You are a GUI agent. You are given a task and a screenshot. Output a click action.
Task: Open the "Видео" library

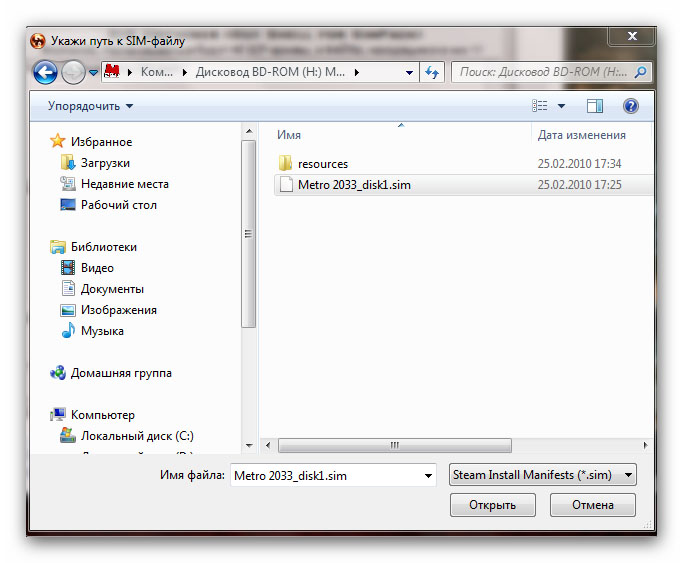[97, 268]
